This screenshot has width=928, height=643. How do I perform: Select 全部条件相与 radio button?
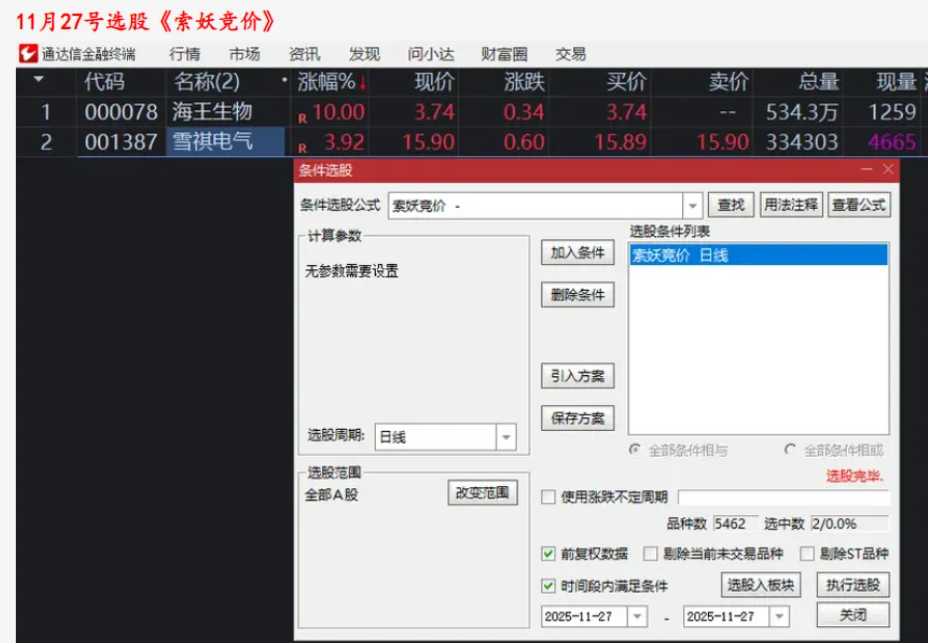coord(635,450)
